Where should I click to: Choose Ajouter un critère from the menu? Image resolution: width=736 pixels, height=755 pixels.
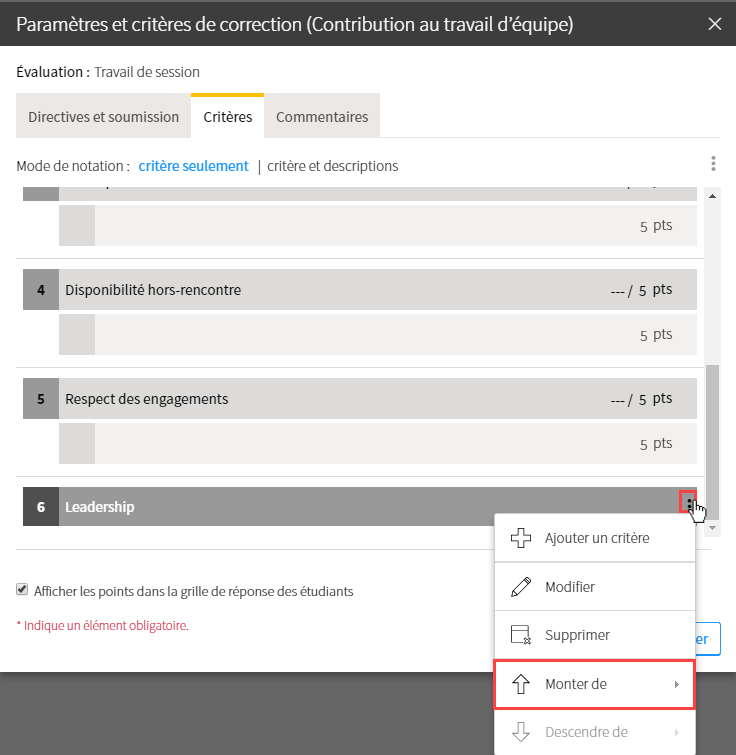click(x=595, y=538)
